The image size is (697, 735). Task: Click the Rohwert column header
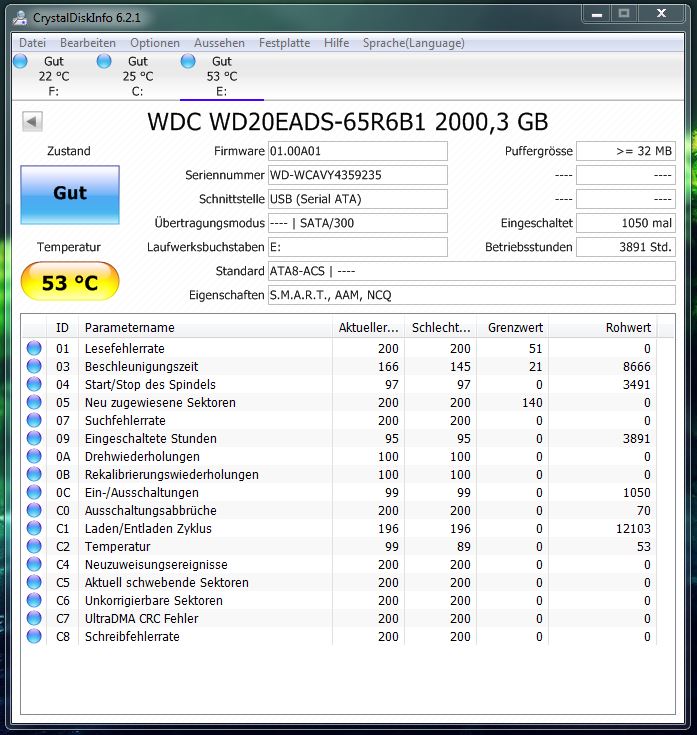point(603,328)
